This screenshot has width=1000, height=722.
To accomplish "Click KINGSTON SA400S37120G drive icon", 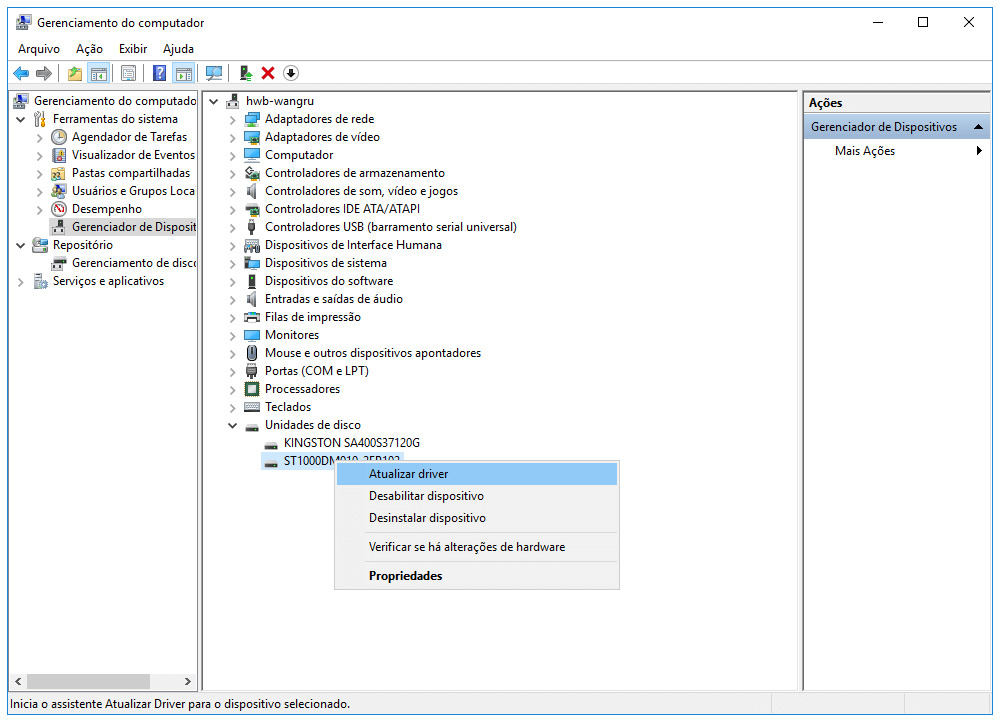I will tap(271, 444).
